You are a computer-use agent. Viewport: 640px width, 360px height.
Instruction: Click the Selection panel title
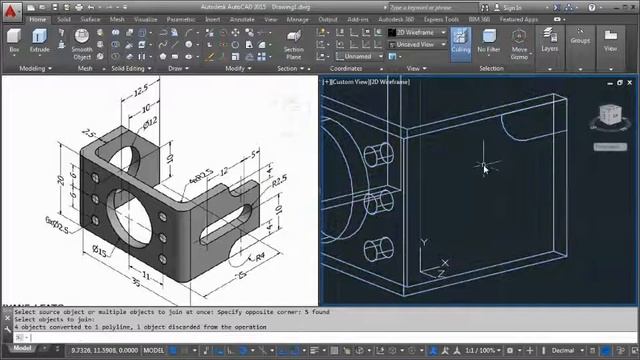click(491, 69)
